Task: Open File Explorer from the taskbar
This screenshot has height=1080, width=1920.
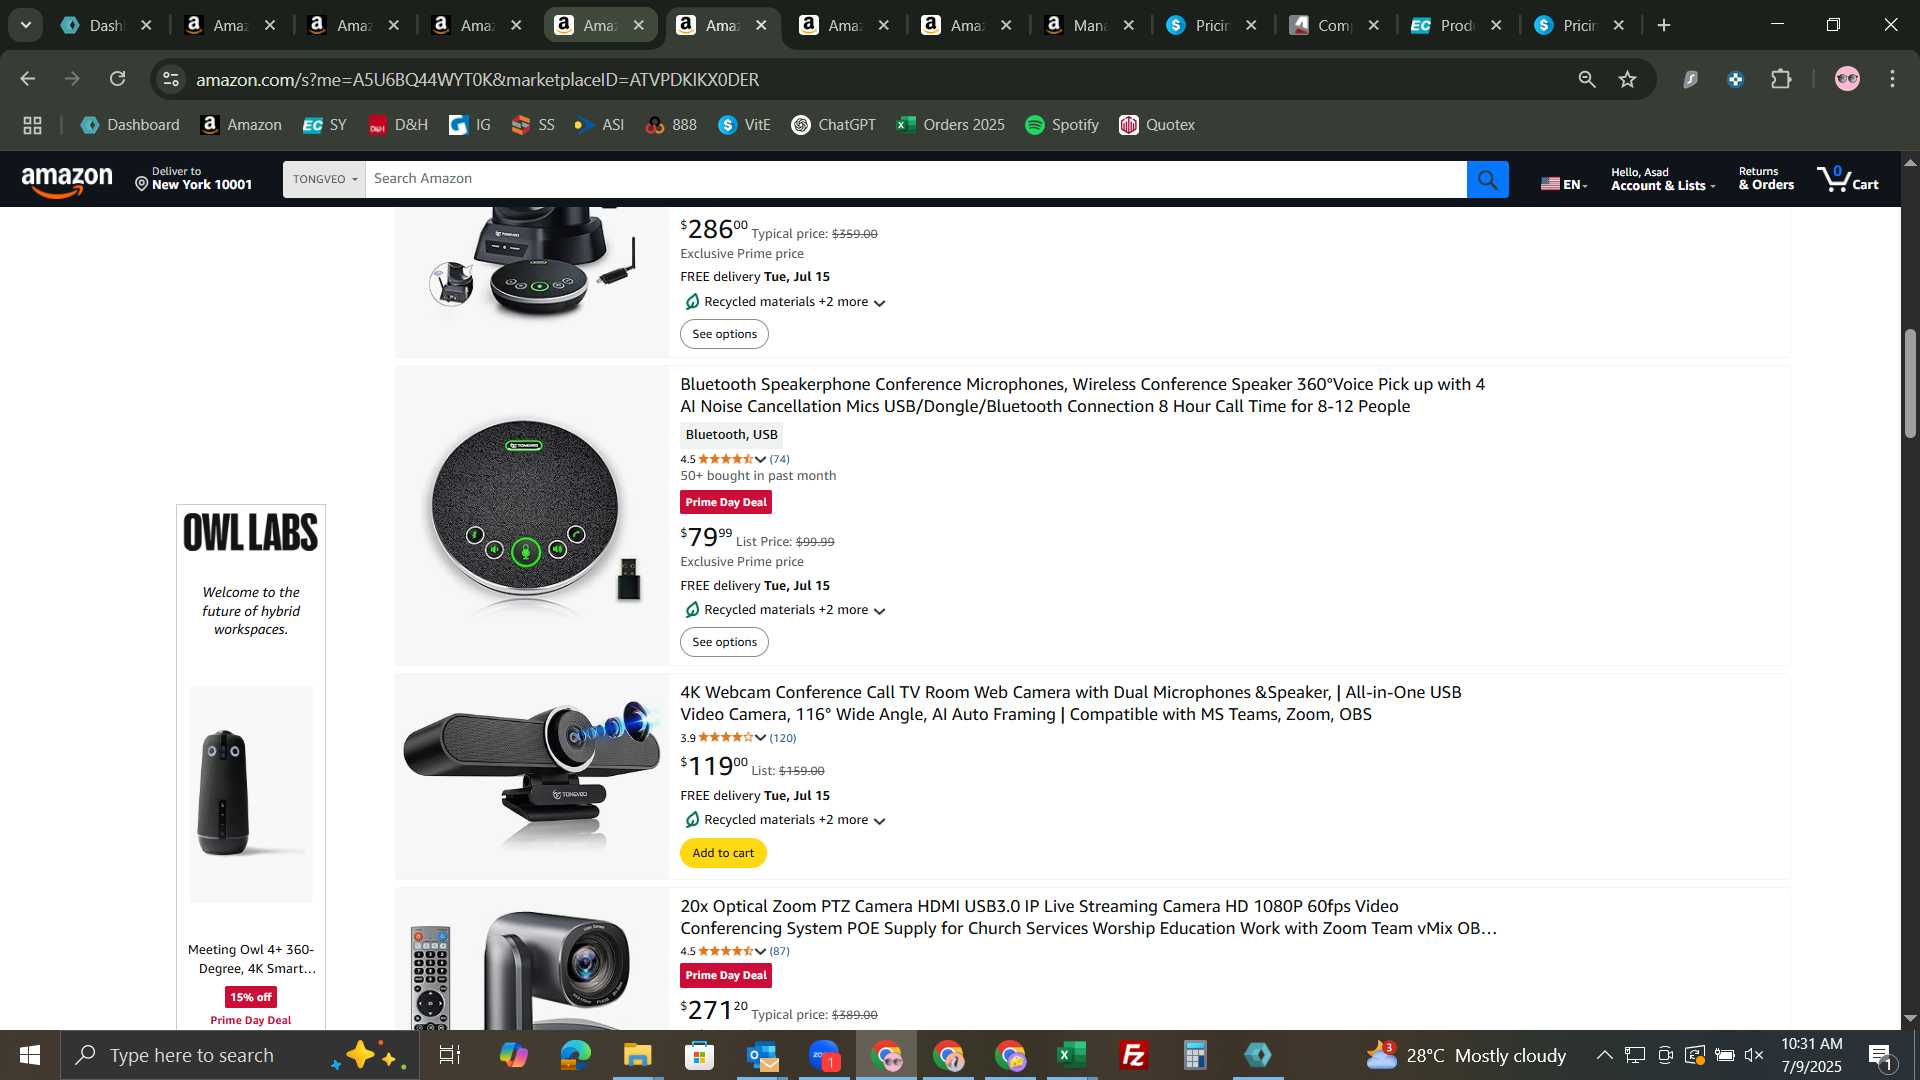Action: 638,1055
